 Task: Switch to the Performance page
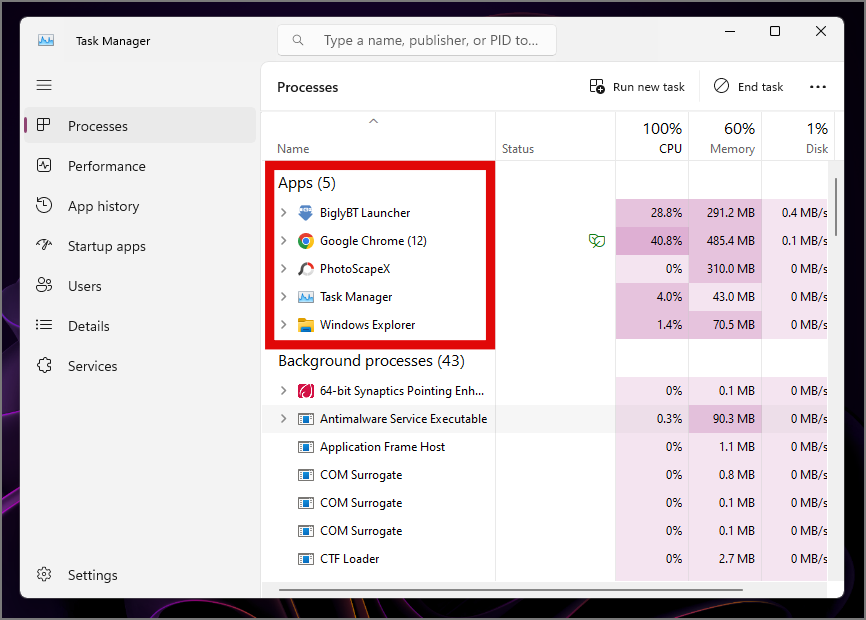[x=140, y=166]
